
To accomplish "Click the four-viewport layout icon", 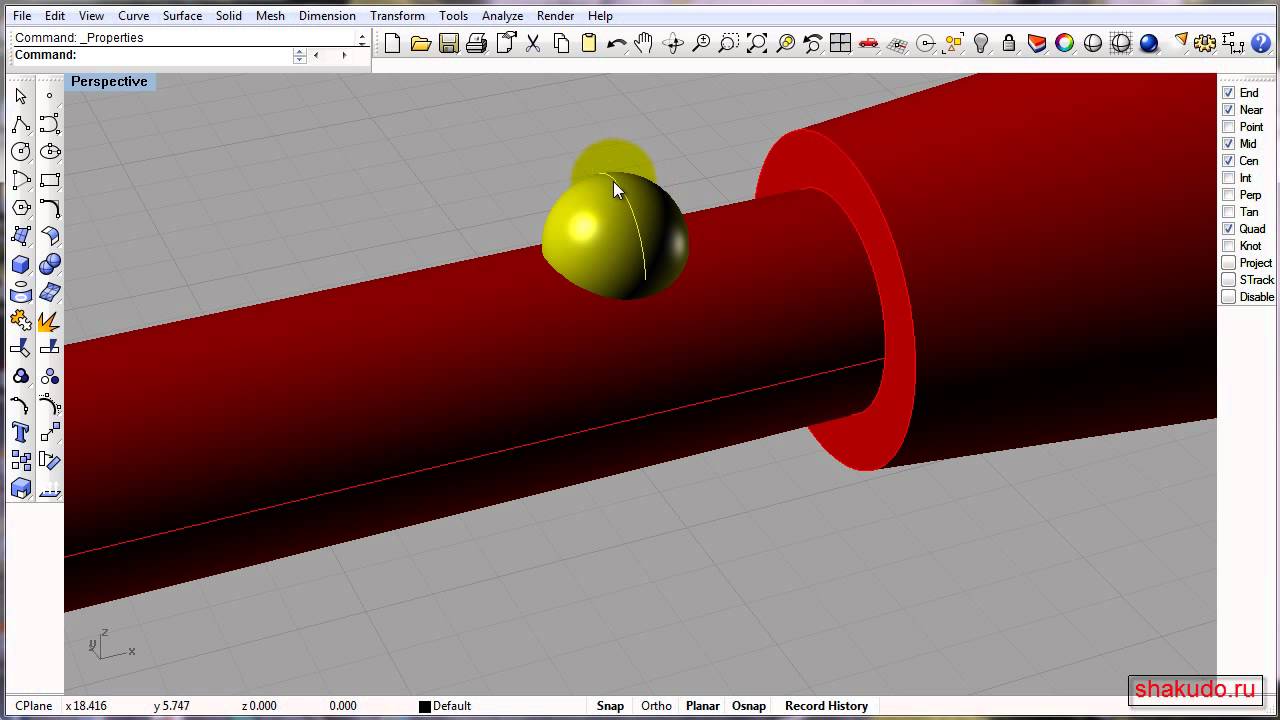I will [x=841, y=43].
